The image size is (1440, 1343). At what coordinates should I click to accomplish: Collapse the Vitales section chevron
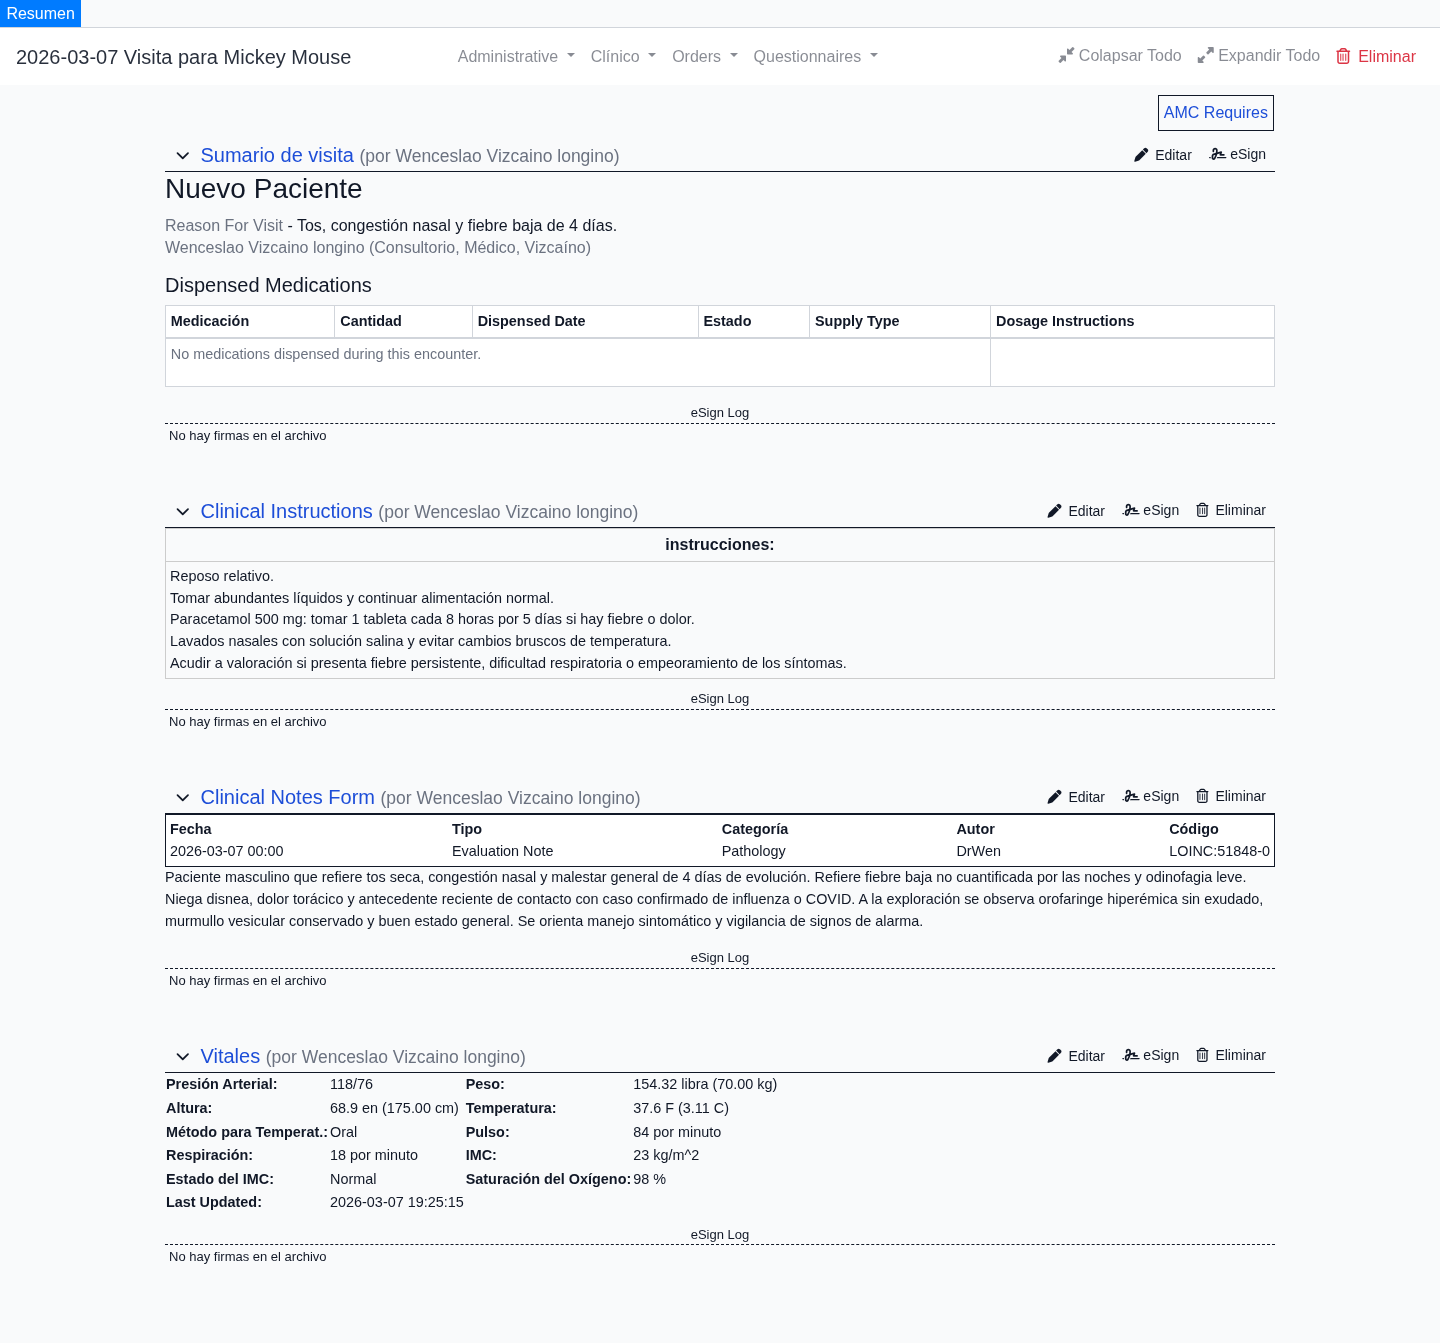pos(182,1057)
